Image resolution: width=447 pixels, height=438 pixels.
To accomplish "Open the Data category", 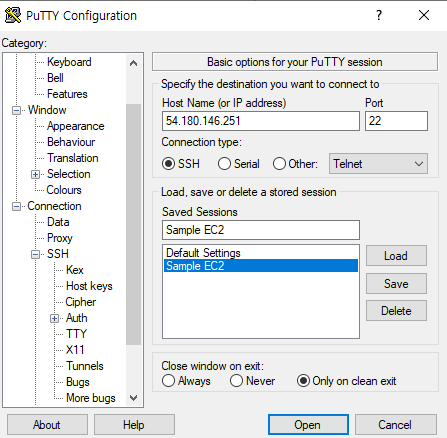I will click(58, 222).
